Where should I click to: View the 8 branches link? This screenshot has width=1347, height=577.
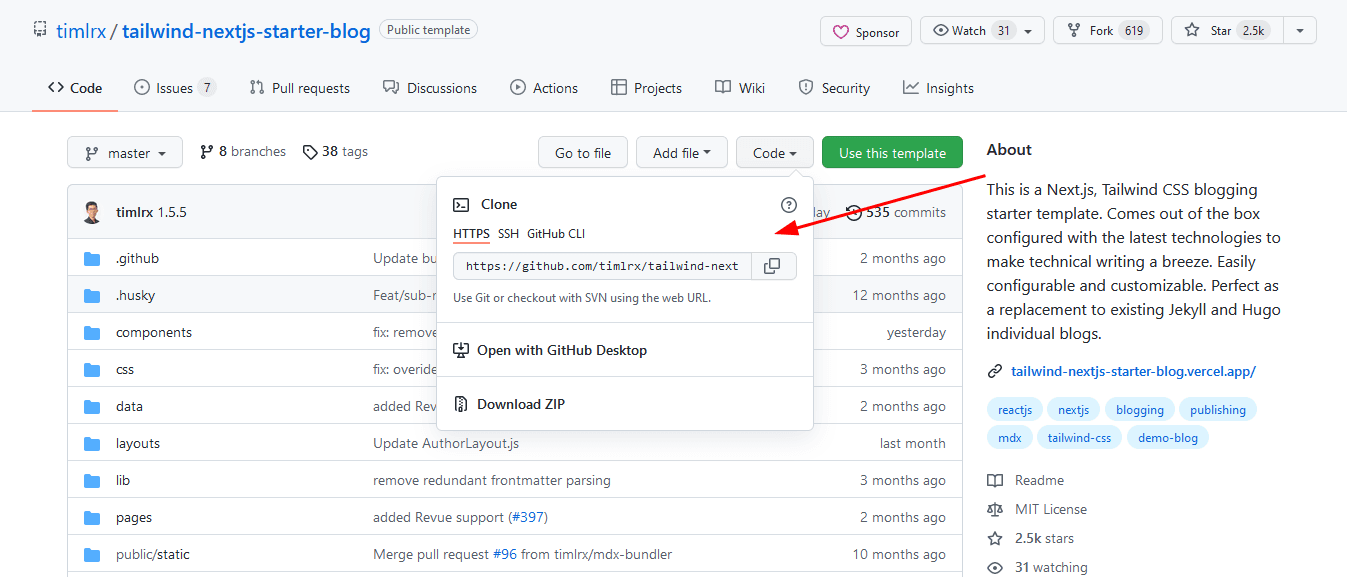tap(243, 152)
